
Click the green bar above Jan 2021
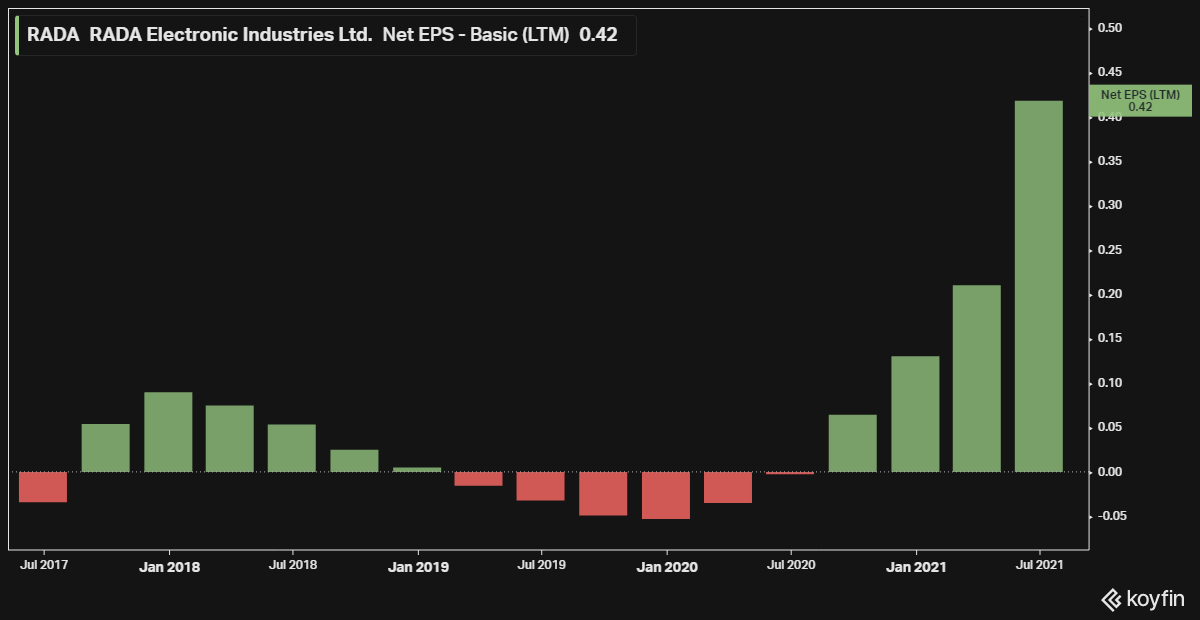tap(915, 414)
